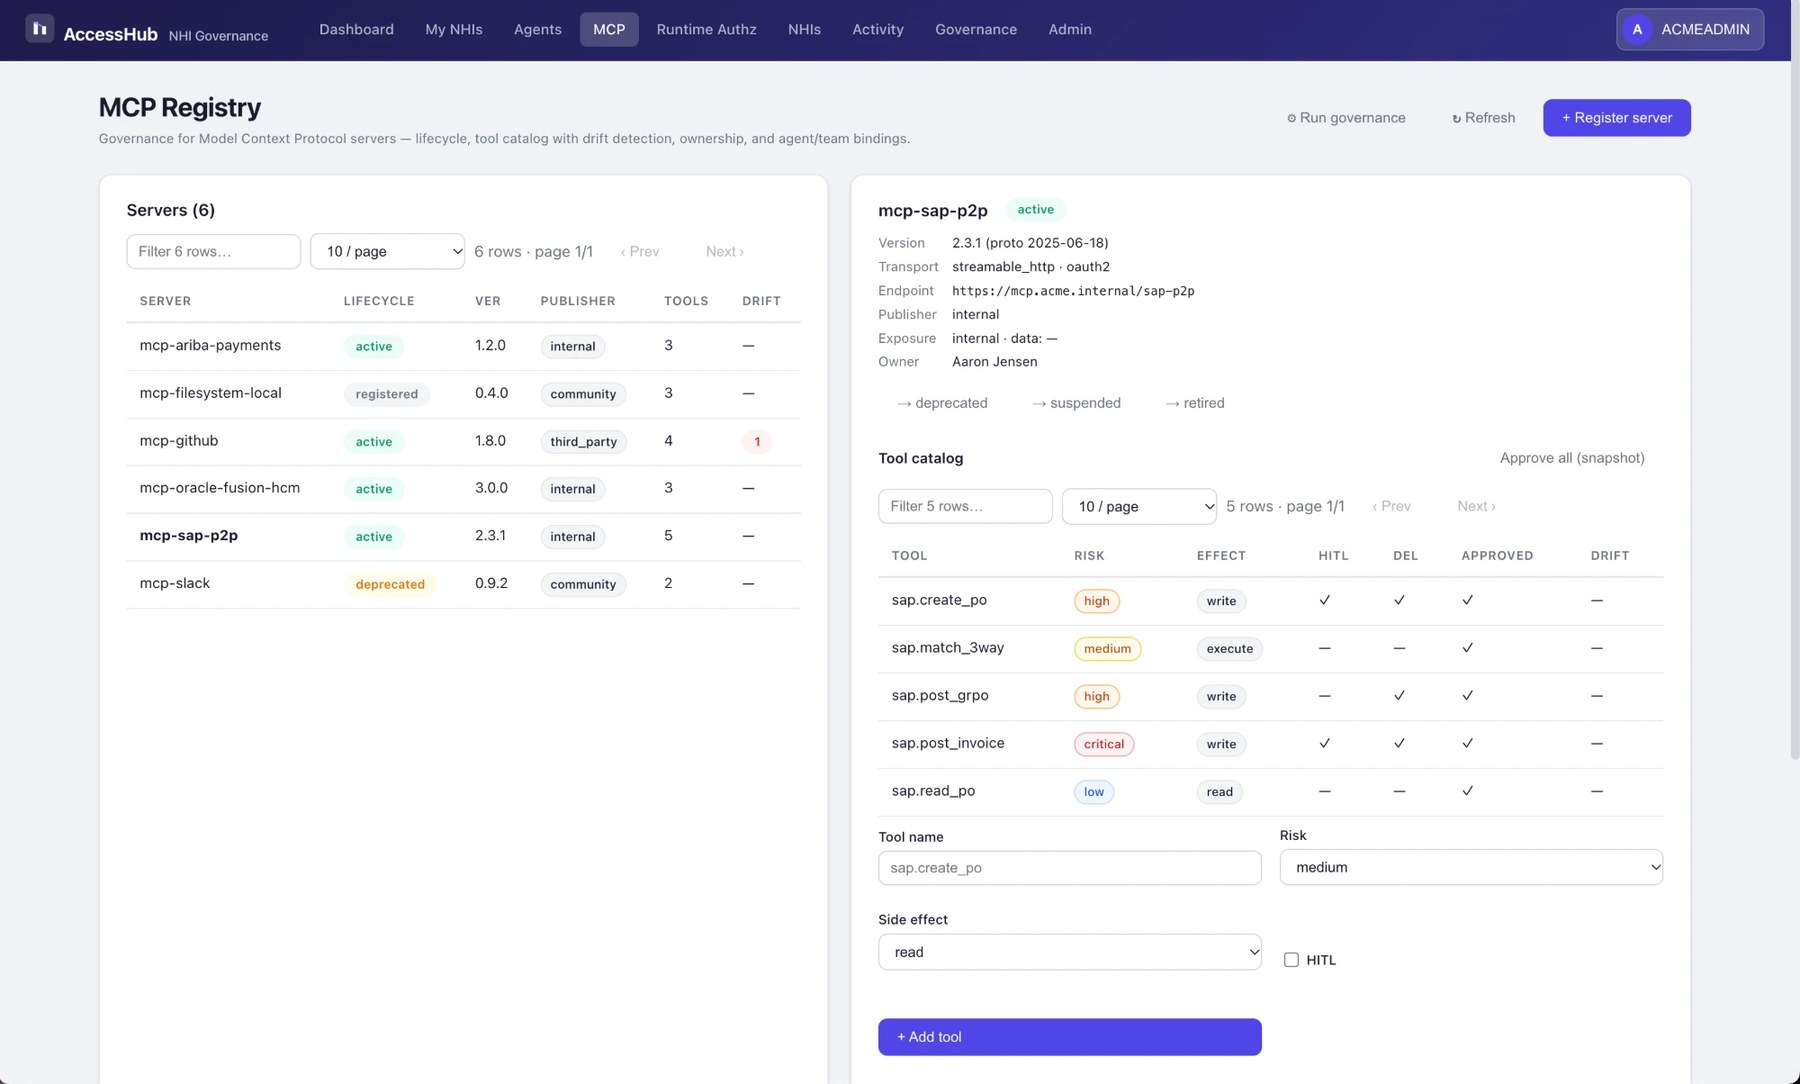The image size is (1800, 1084).
Task: Click the deprecated lifecycle badge for mcp-slack
Action: pyautogui.click(x=390, y=584)
